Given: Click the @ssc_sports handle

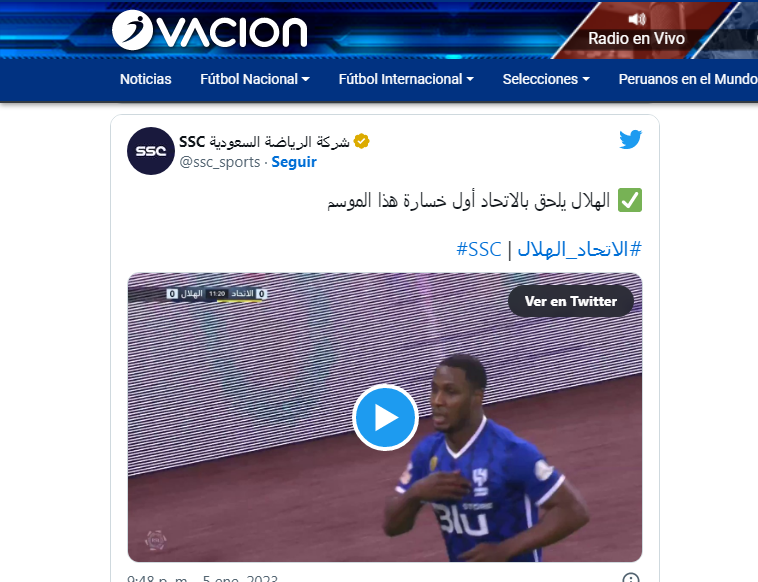Looking at the screenshot, I should [219, 162].
